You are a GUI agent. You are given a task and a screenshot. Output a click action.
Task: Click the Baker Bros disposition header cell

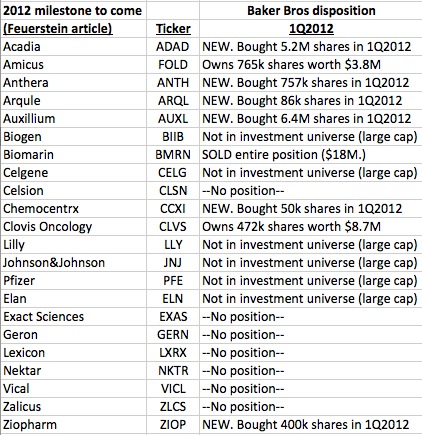click(311, 11)
